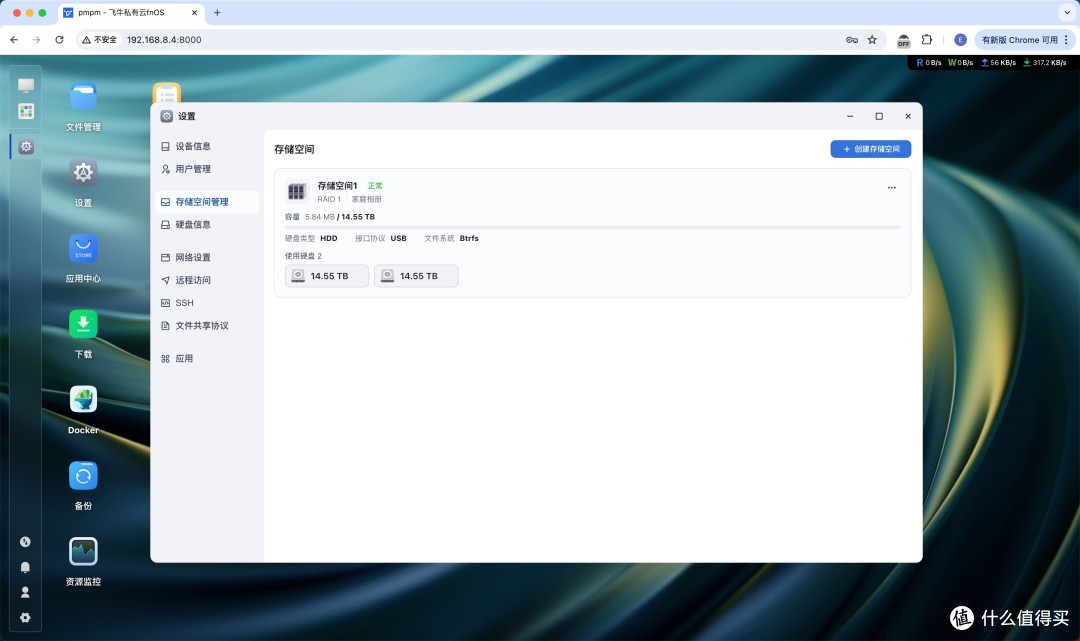
Task: Select settings gear in left dock
Action: point(26,147)
